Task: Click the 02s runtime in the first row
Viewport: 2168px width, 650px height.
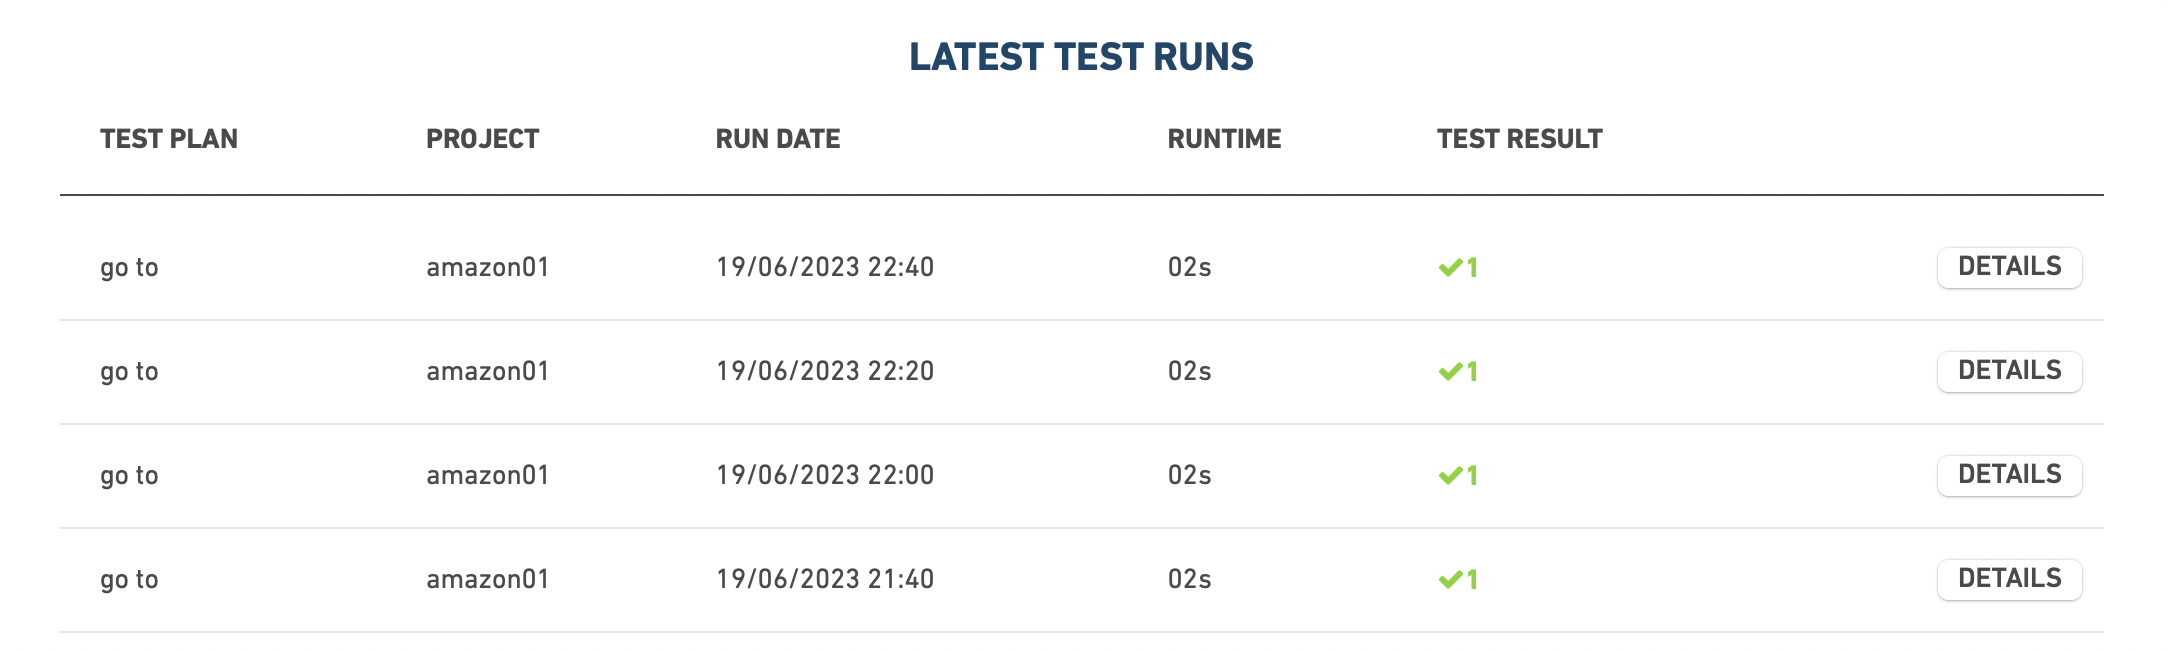Action: [1189, 267]
